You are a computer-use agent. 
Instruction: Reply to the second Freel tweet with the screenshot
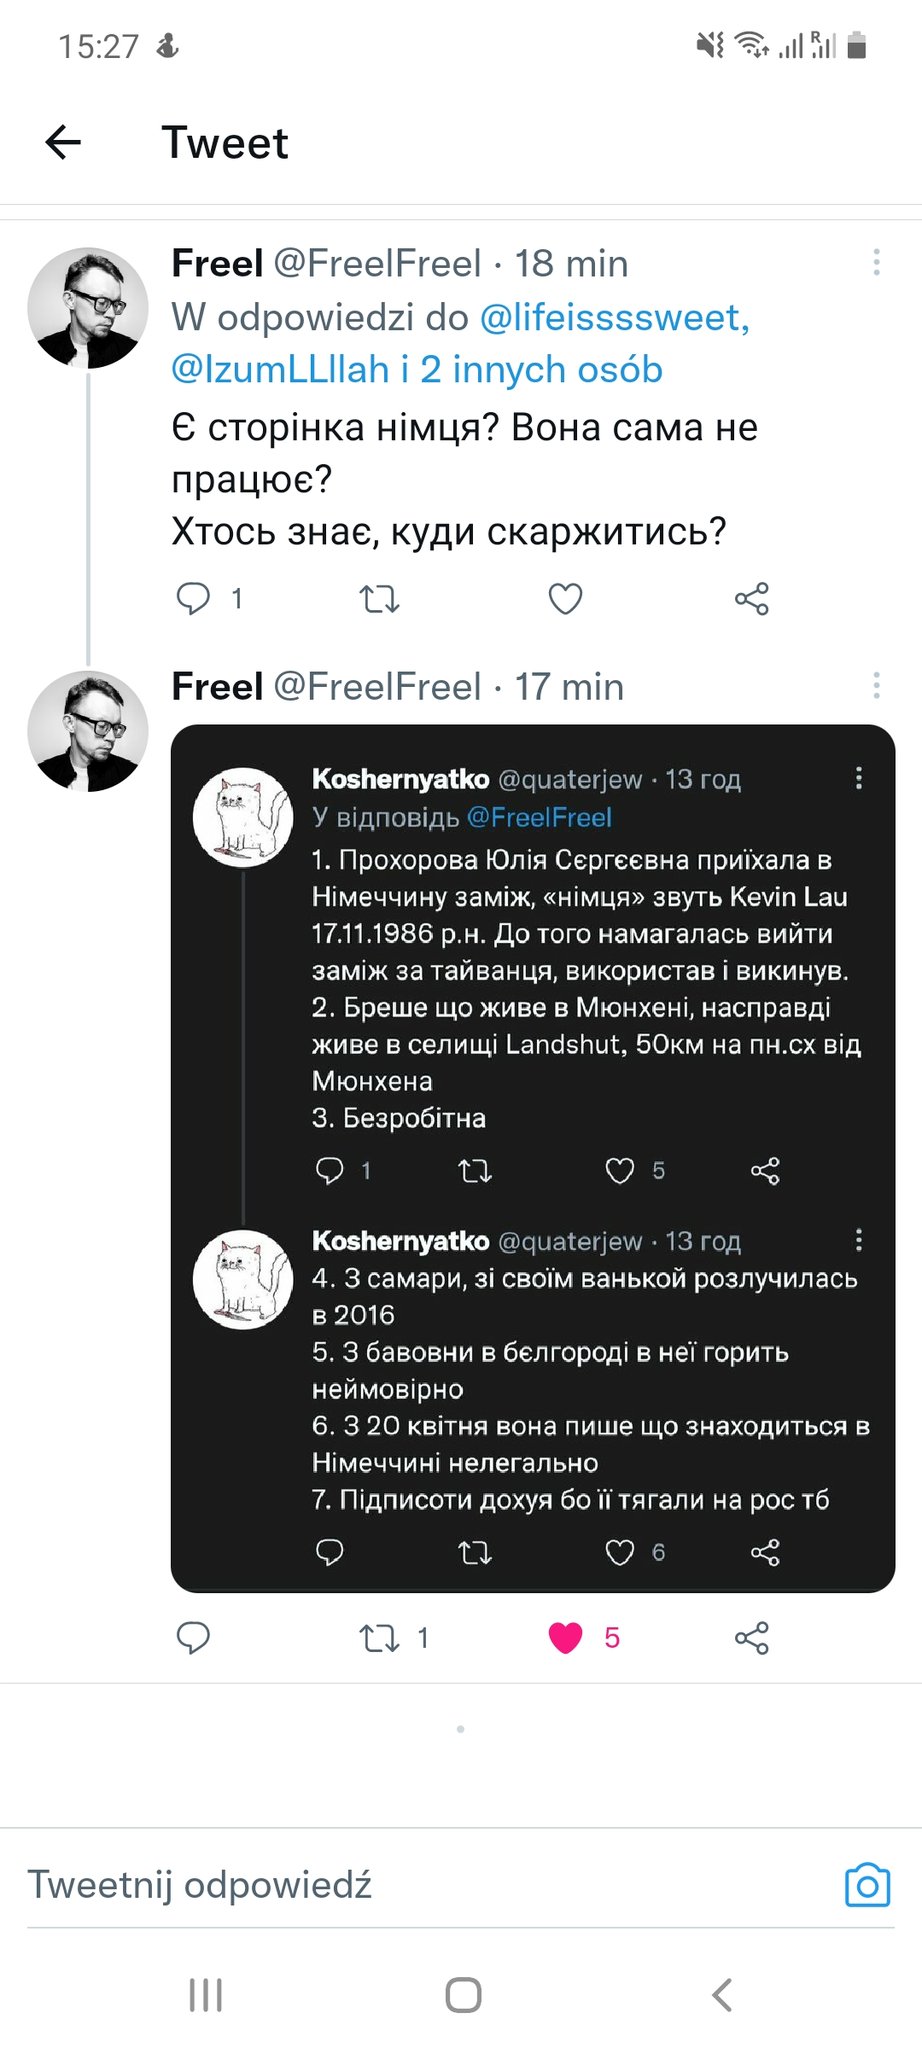[193, 1637]
